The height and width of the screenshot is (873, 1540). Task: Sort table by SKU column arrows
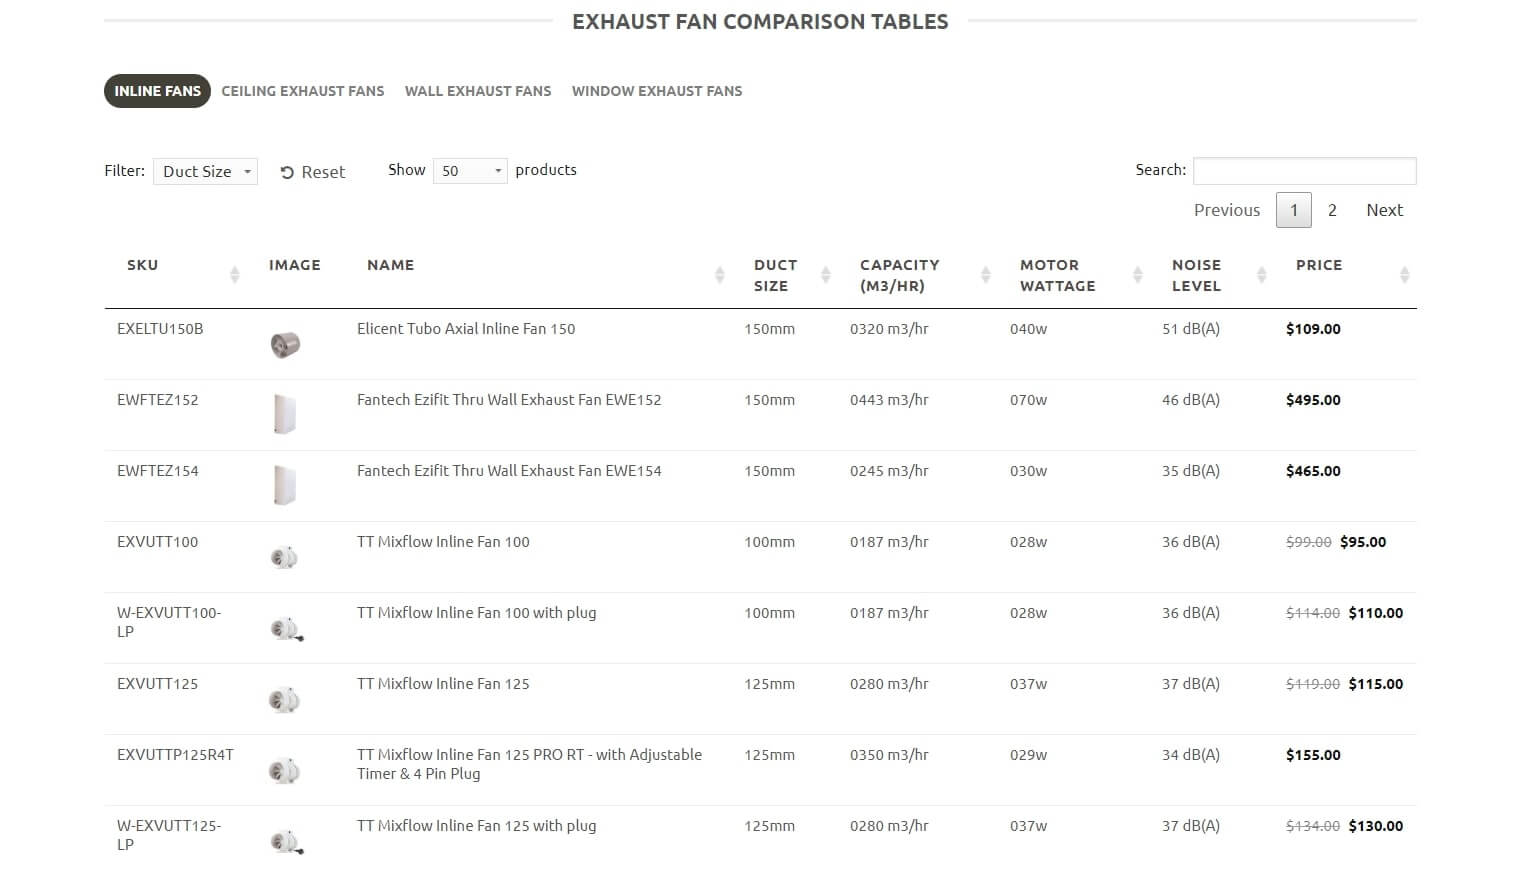click(x=235, y=275)
